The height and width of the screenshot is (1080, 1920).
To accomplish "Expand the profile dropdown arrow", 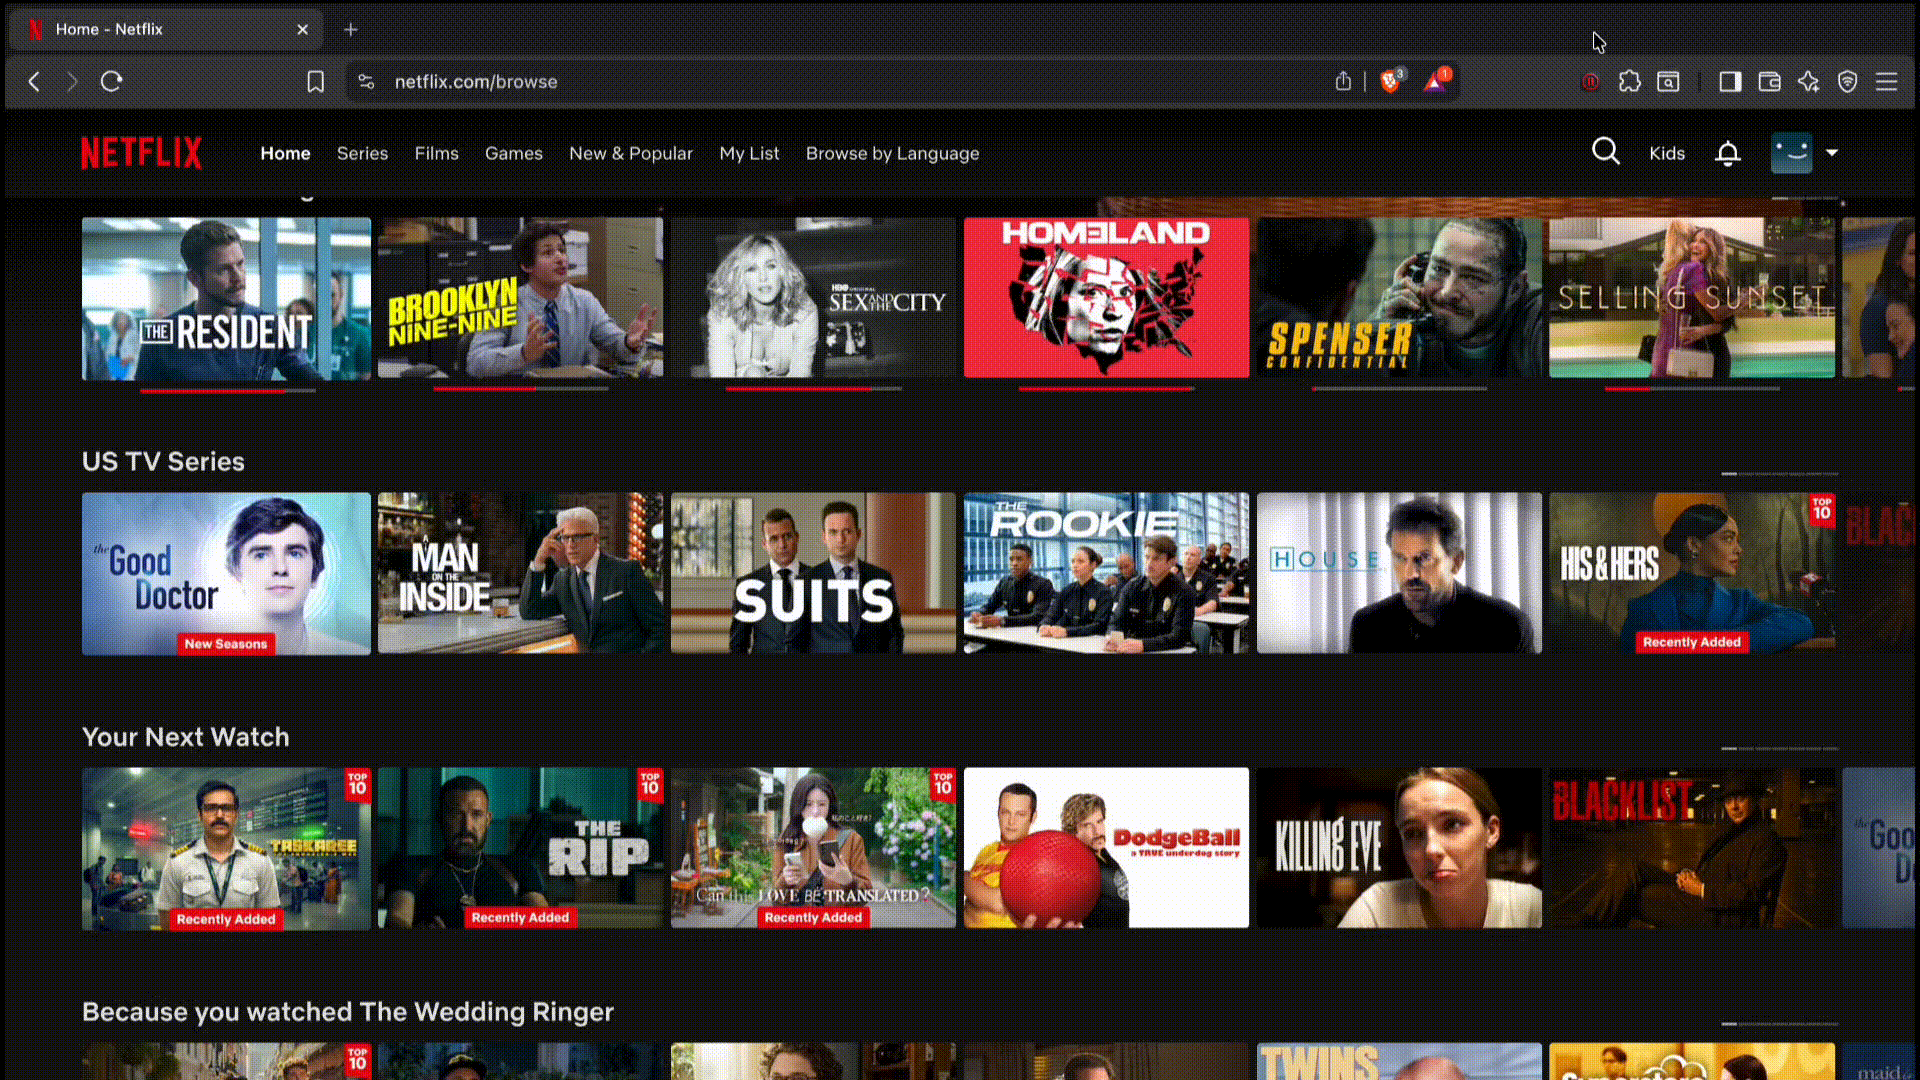I will pos(1832,153).
